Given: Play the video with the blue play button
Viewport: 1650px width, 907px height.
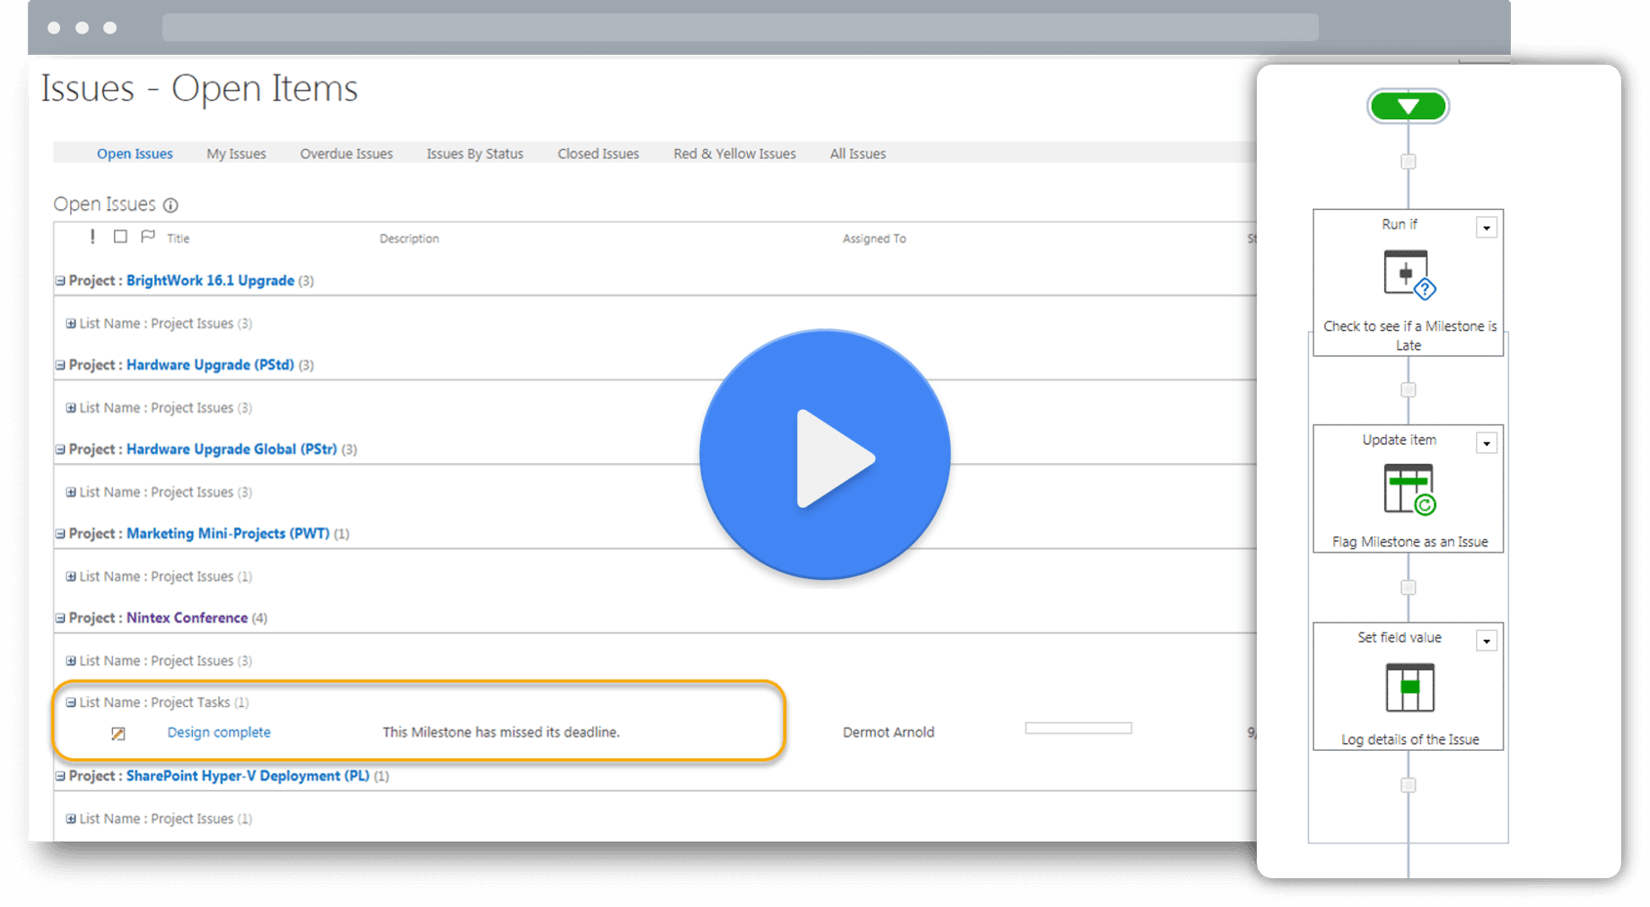Looking at the screenshot, I should click(825, 455).
